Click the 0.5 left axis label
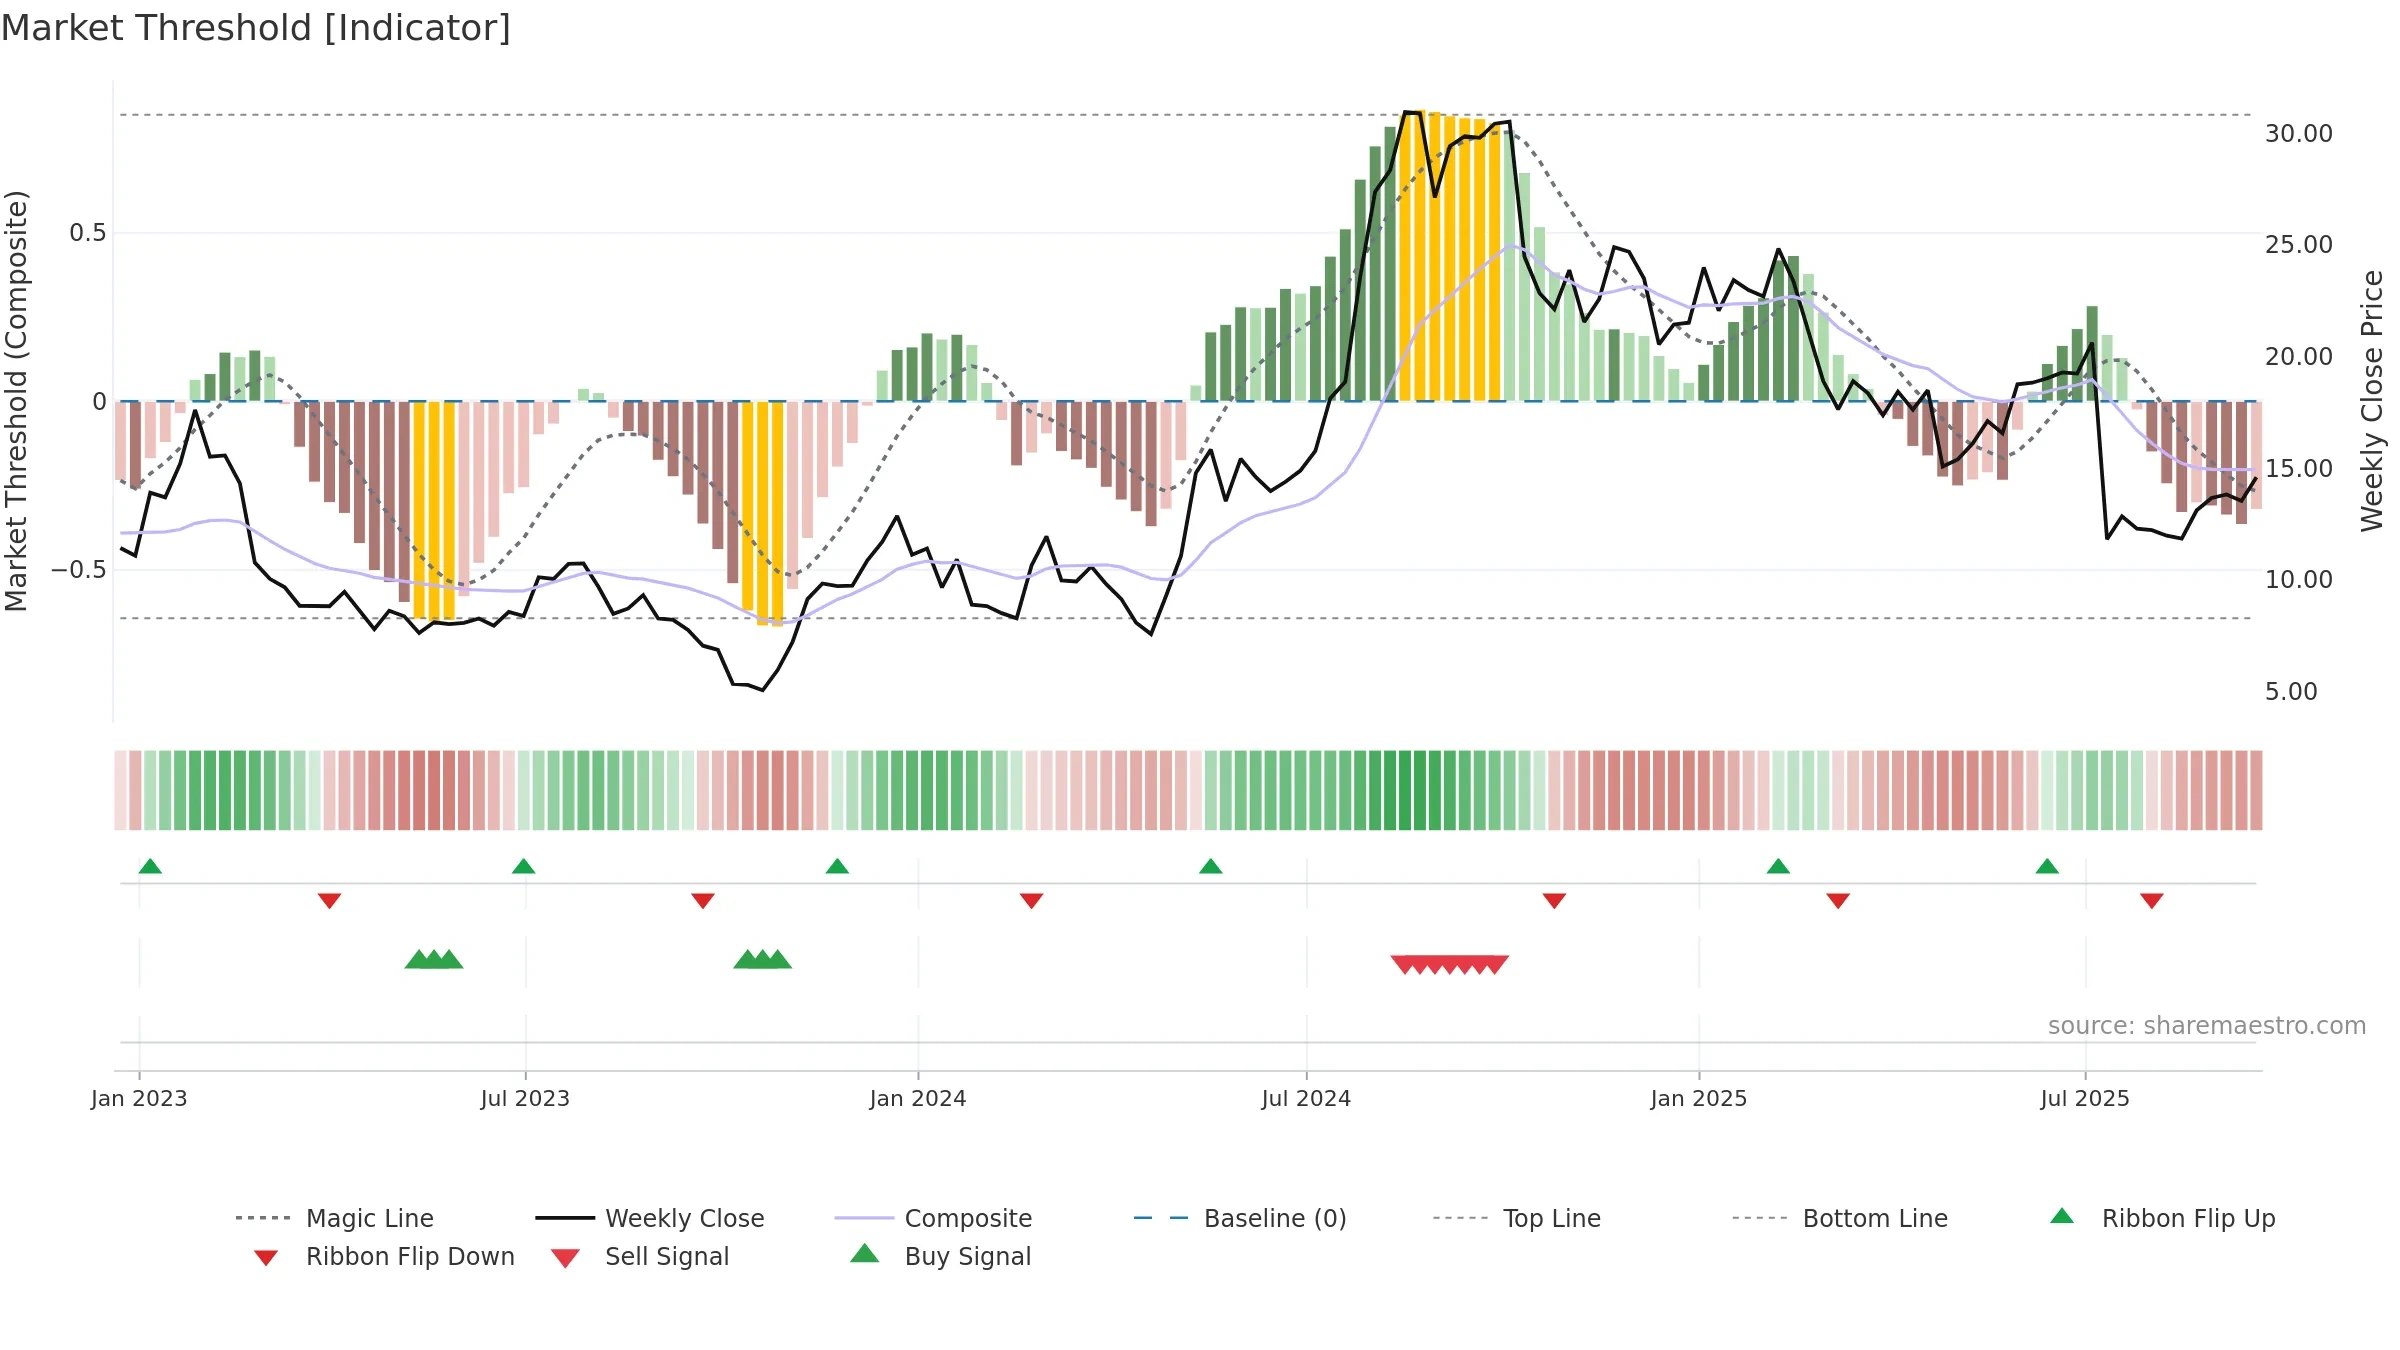Viewport: 2400px width, 1350px height. 87,233
